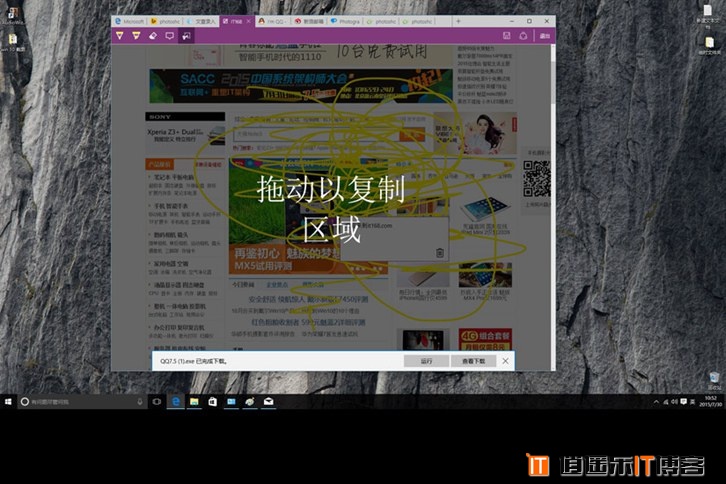Click 查看下载 to view downloads
726x484 pixels.
coord(473,361)
